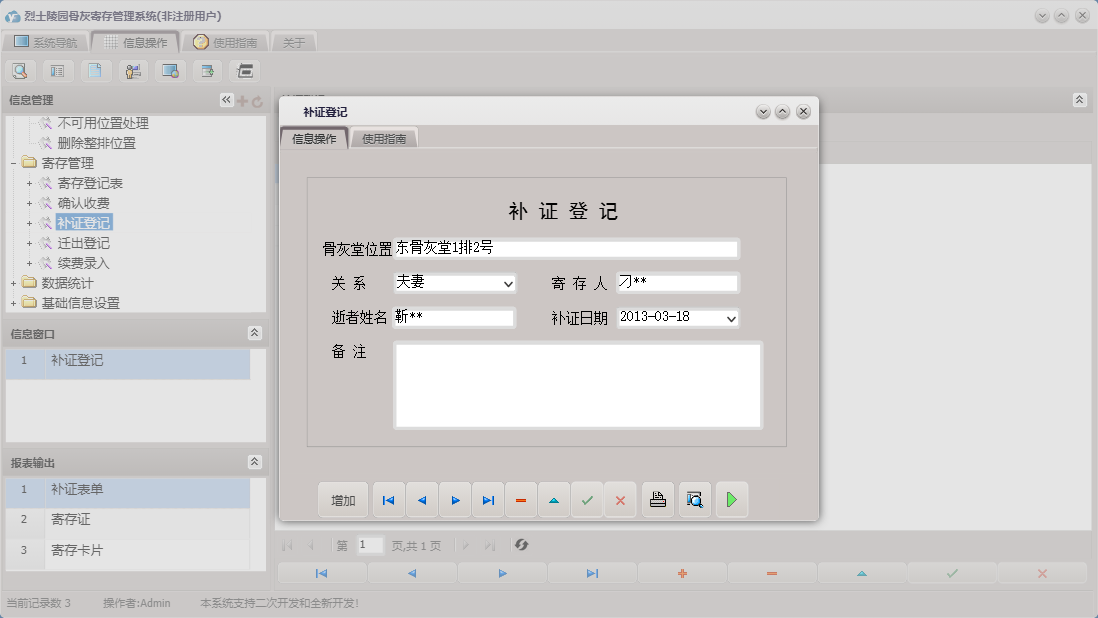1098x618 pixels.
Task: Click the printer icon in the 补证登记 dialog
Action: (657, 499)
